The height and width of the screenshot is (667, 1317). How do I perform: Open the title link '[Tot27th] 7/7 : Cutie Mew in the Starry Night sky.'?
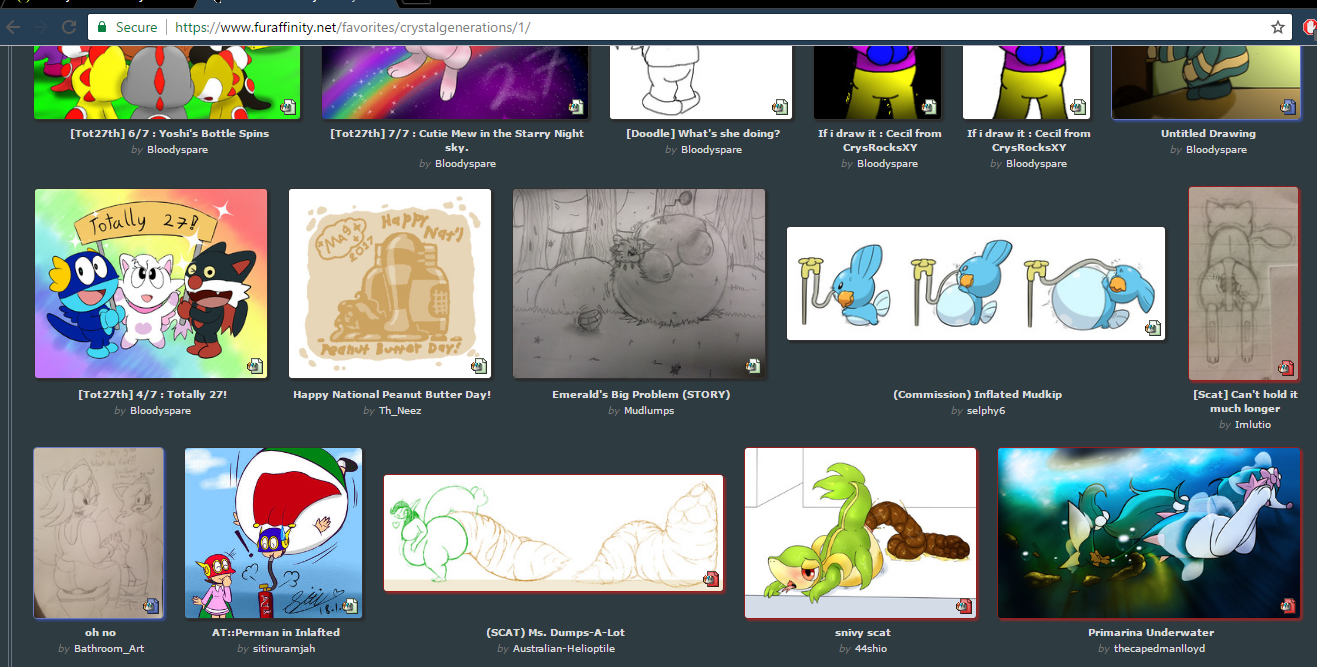point(457,140)
